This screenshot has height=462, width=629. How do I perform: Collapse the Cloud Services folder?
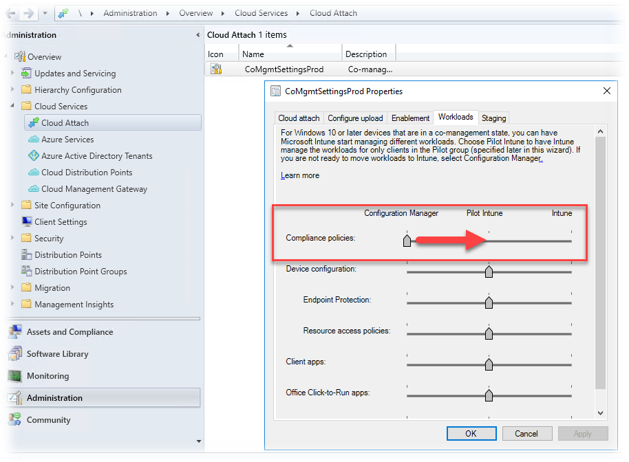coord(12,106)
